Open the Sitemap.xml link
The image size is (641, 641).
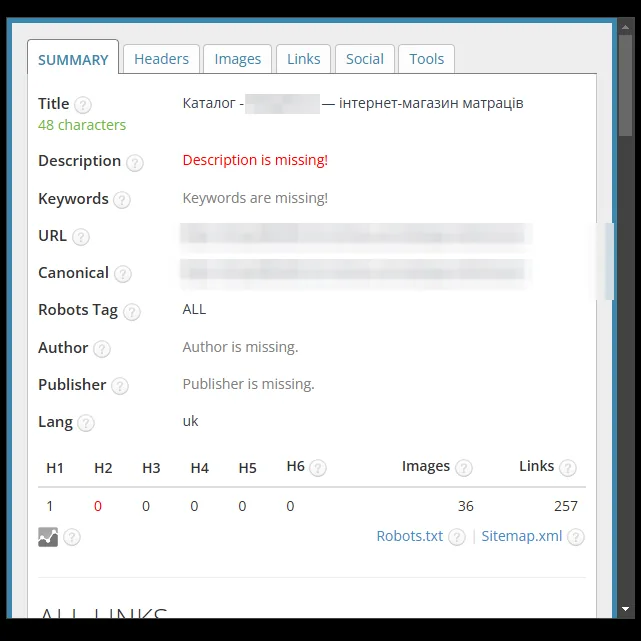[x=522, y=536]
